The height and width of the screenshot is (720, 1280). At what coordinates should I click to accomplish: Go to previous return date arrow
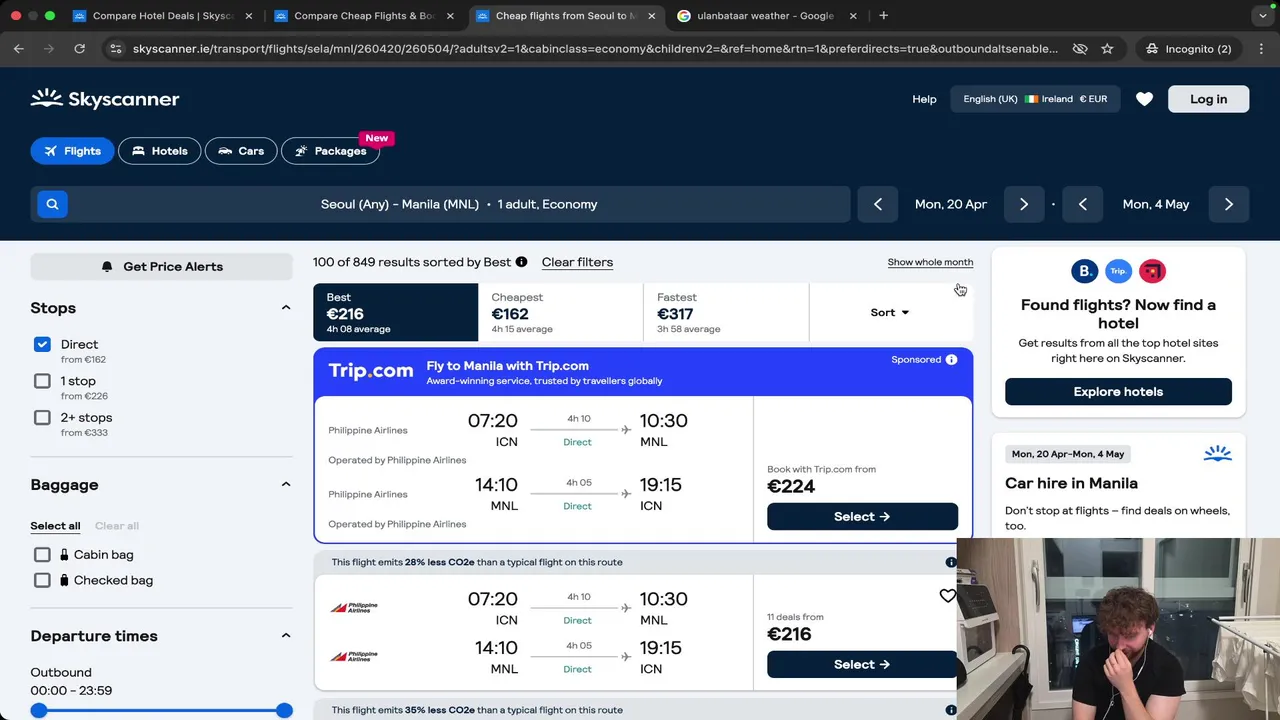[x=1083, y=204]
